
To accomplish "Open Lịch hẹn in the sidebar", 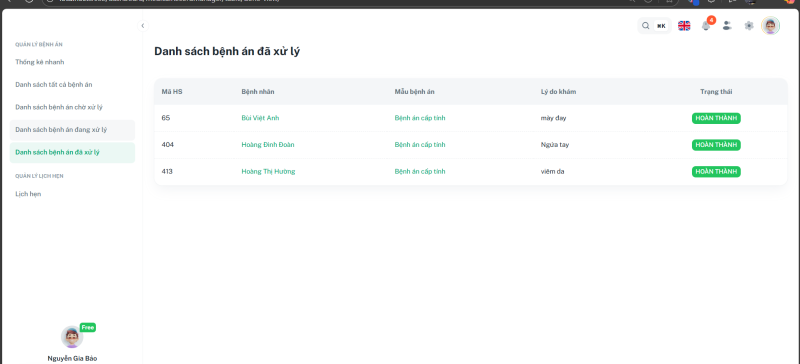I will pos(28,194).
